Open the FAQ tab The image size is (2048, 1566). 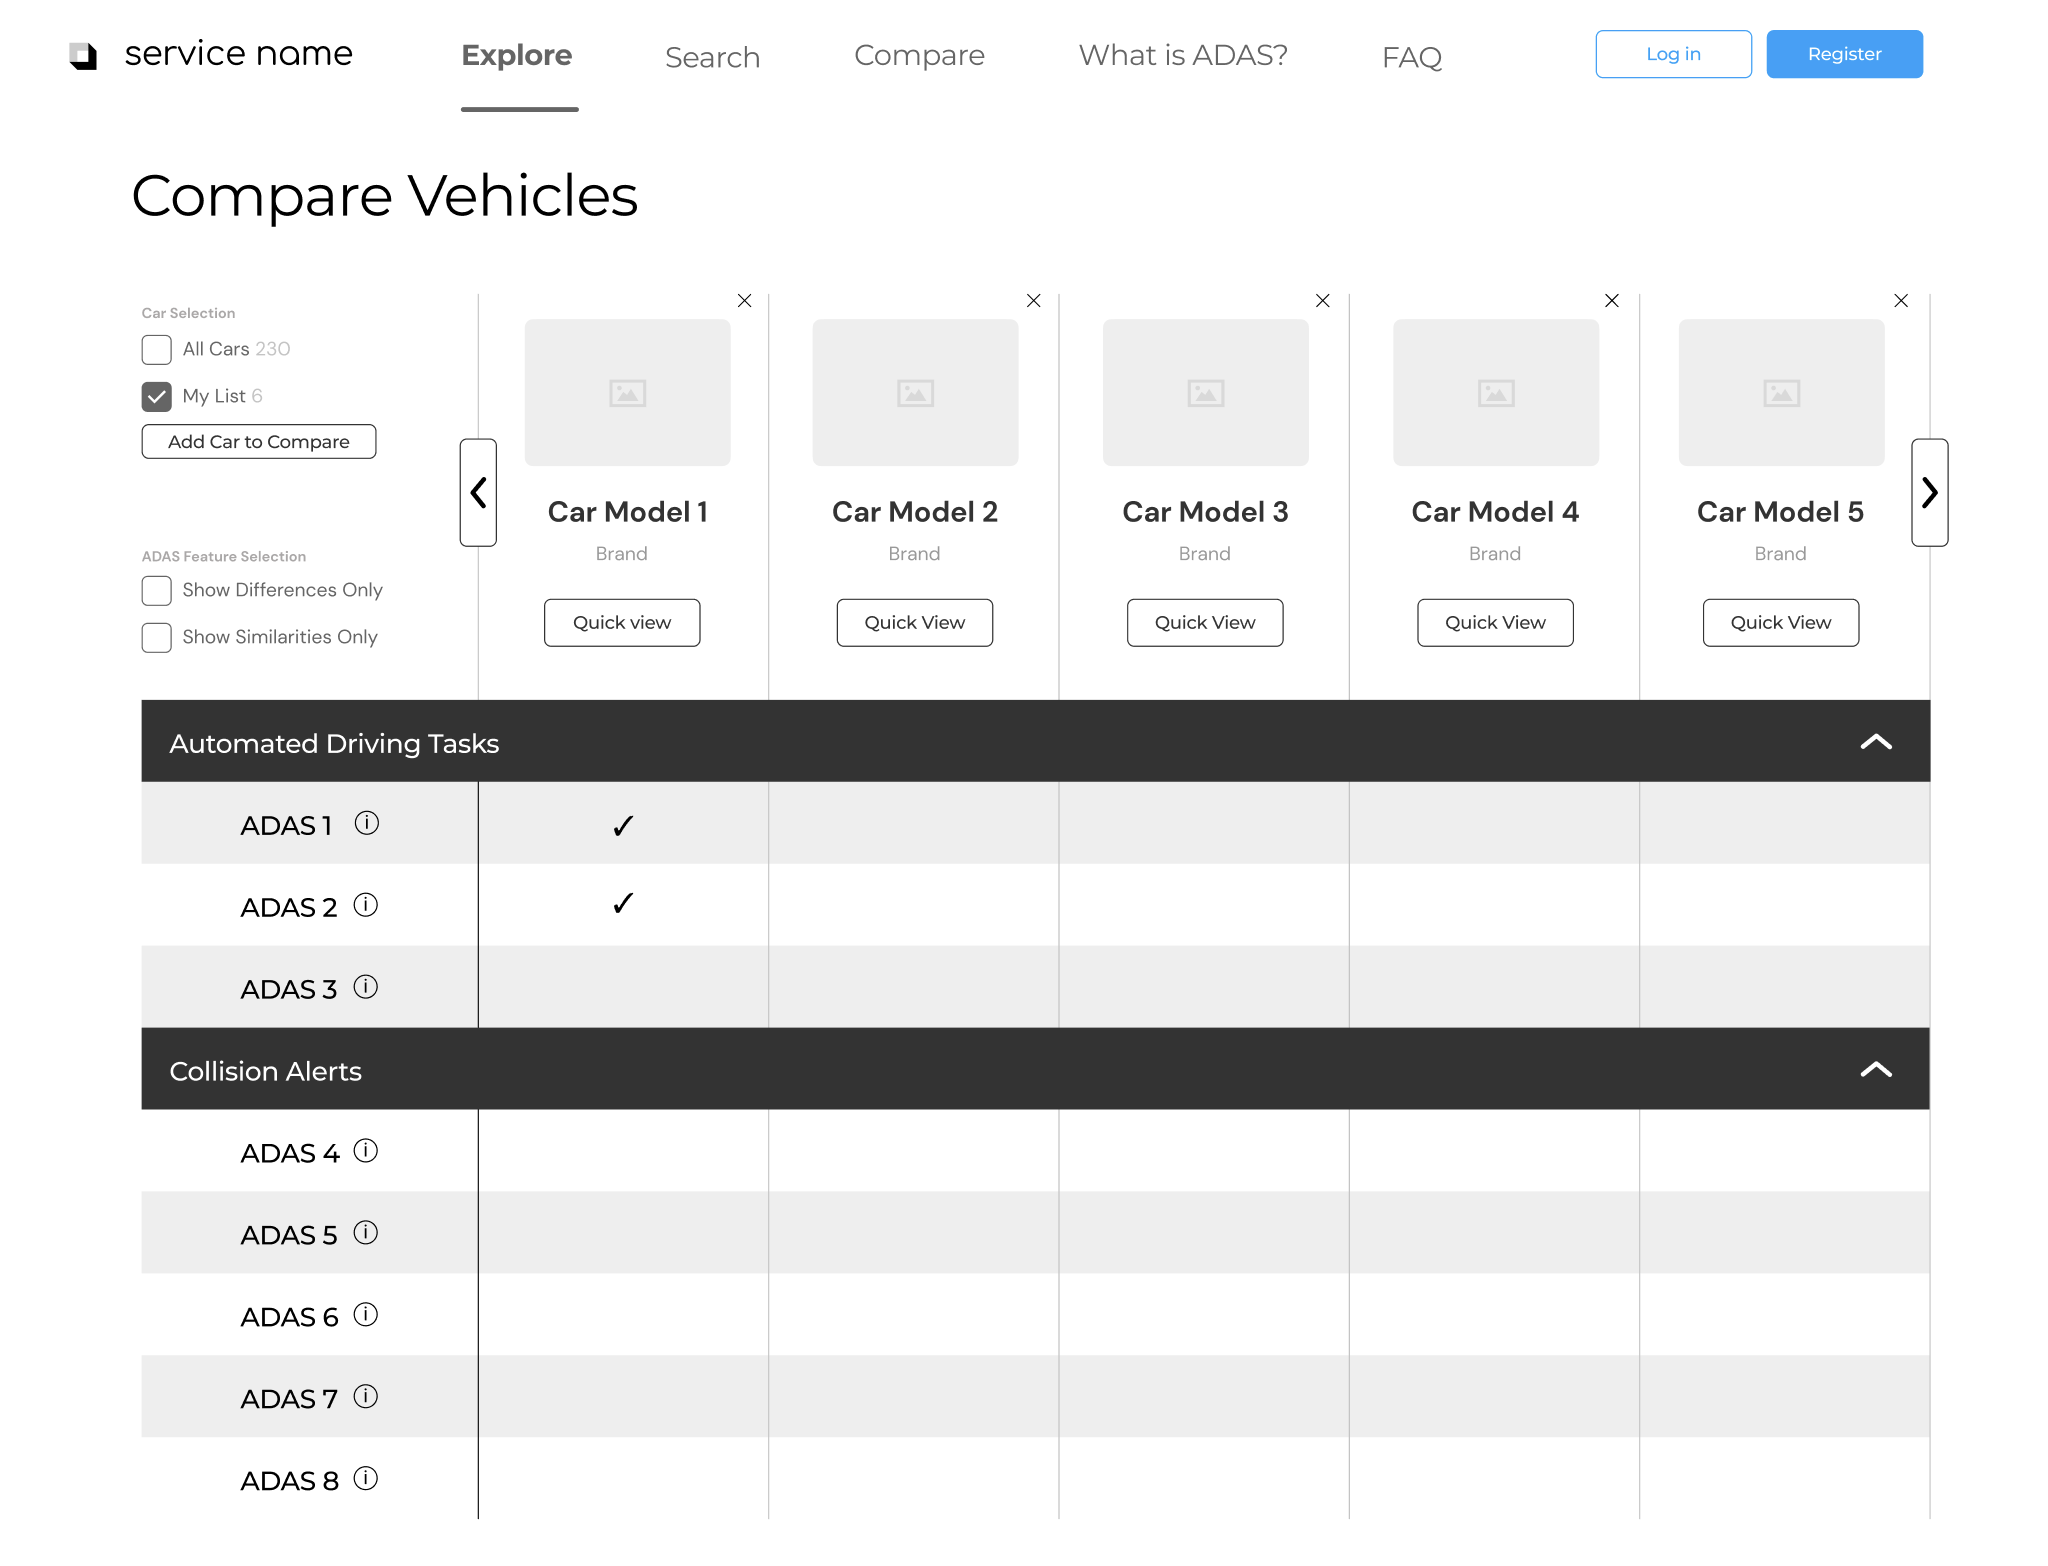1411,58
